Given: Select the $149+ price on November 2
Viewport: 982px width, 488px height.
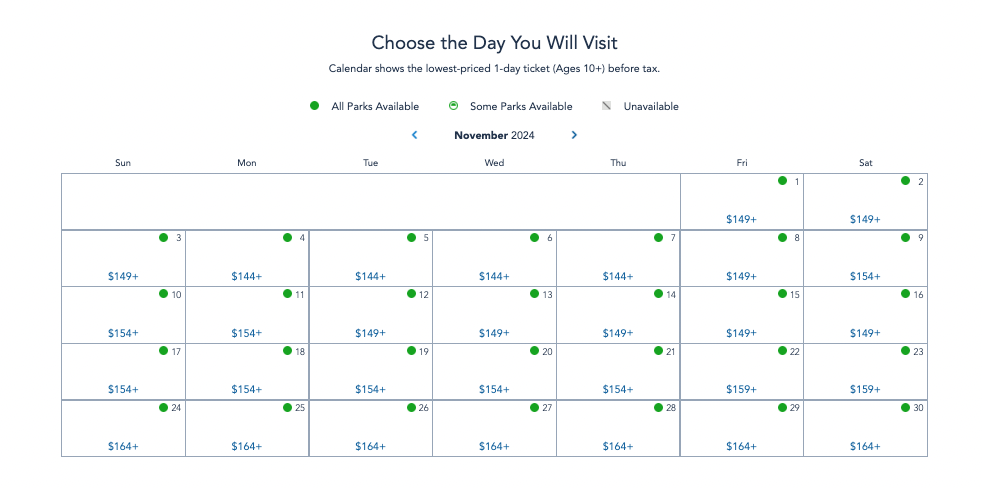Looking at the screenshot, I should click(865, 219).
